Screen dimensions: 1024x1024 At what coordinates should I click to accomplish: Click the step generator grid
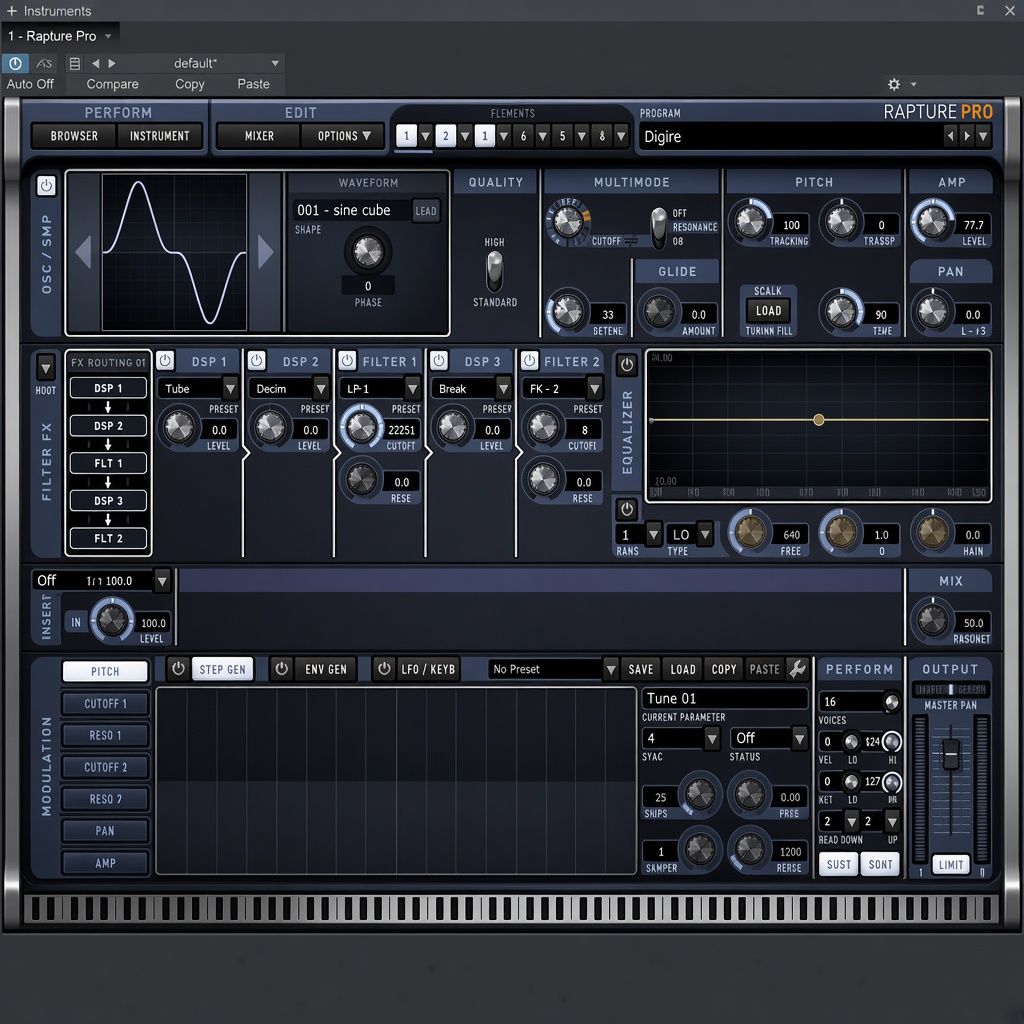(396, 780)
